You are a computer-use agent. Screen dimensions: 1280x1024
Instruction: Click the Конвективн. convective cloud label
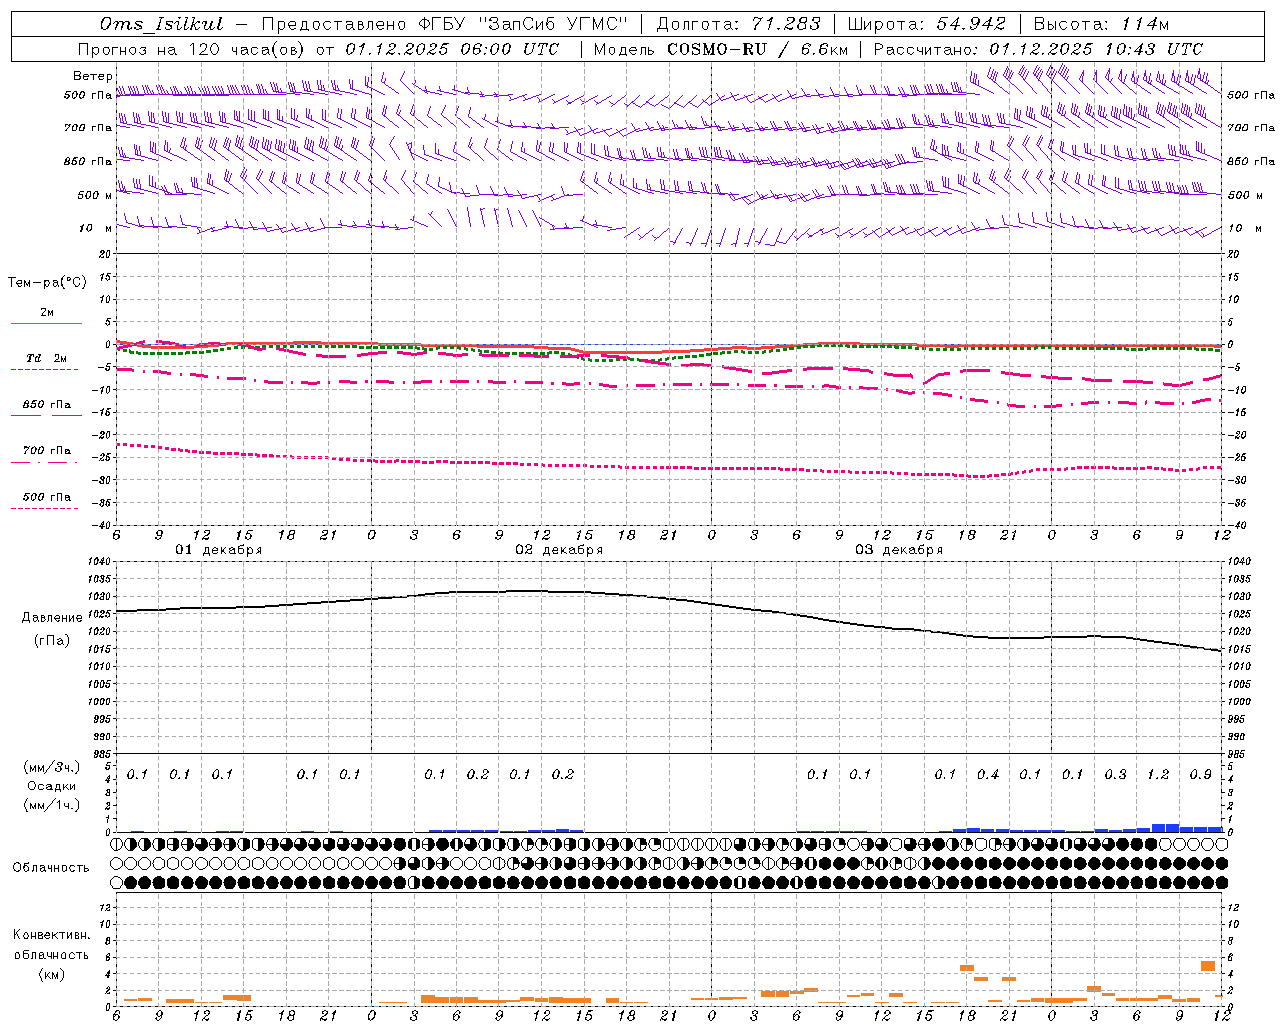click(x=51, y=935)
